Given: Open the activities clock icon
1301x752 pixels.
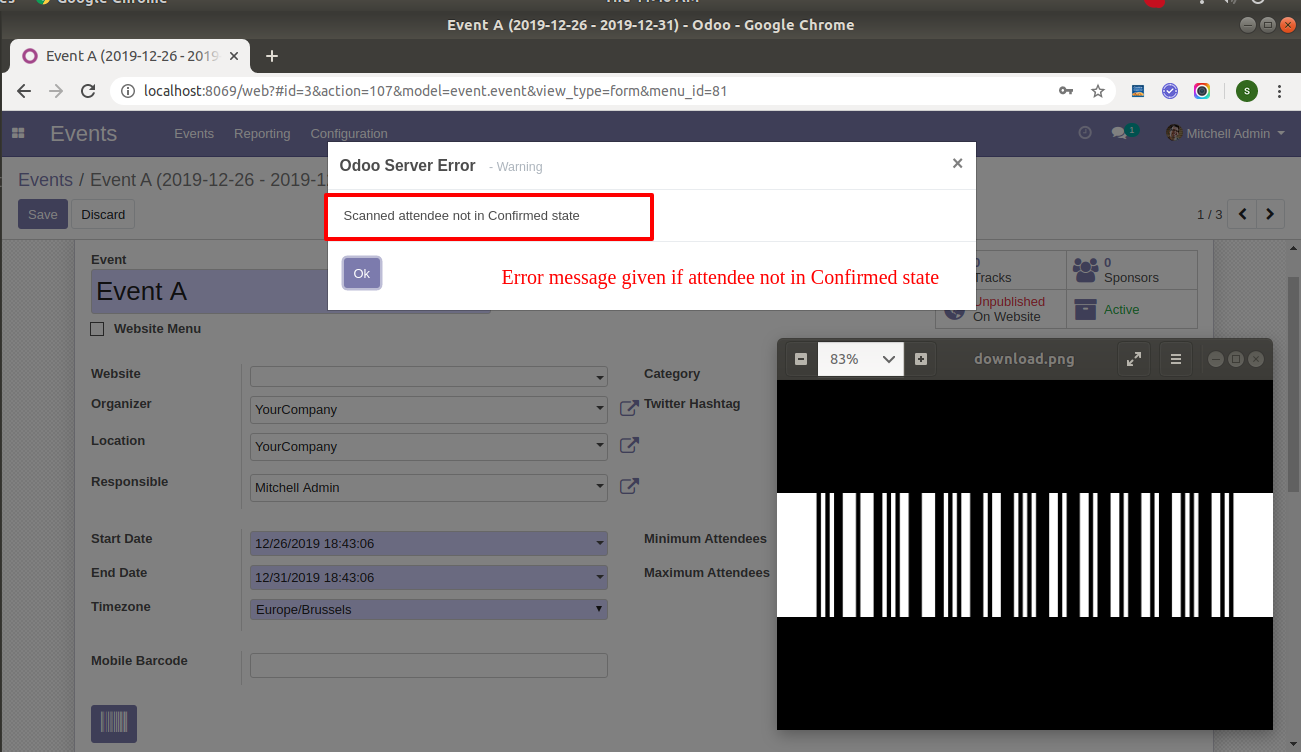Looking at the screenshot, I should (x=1085, y=133).
